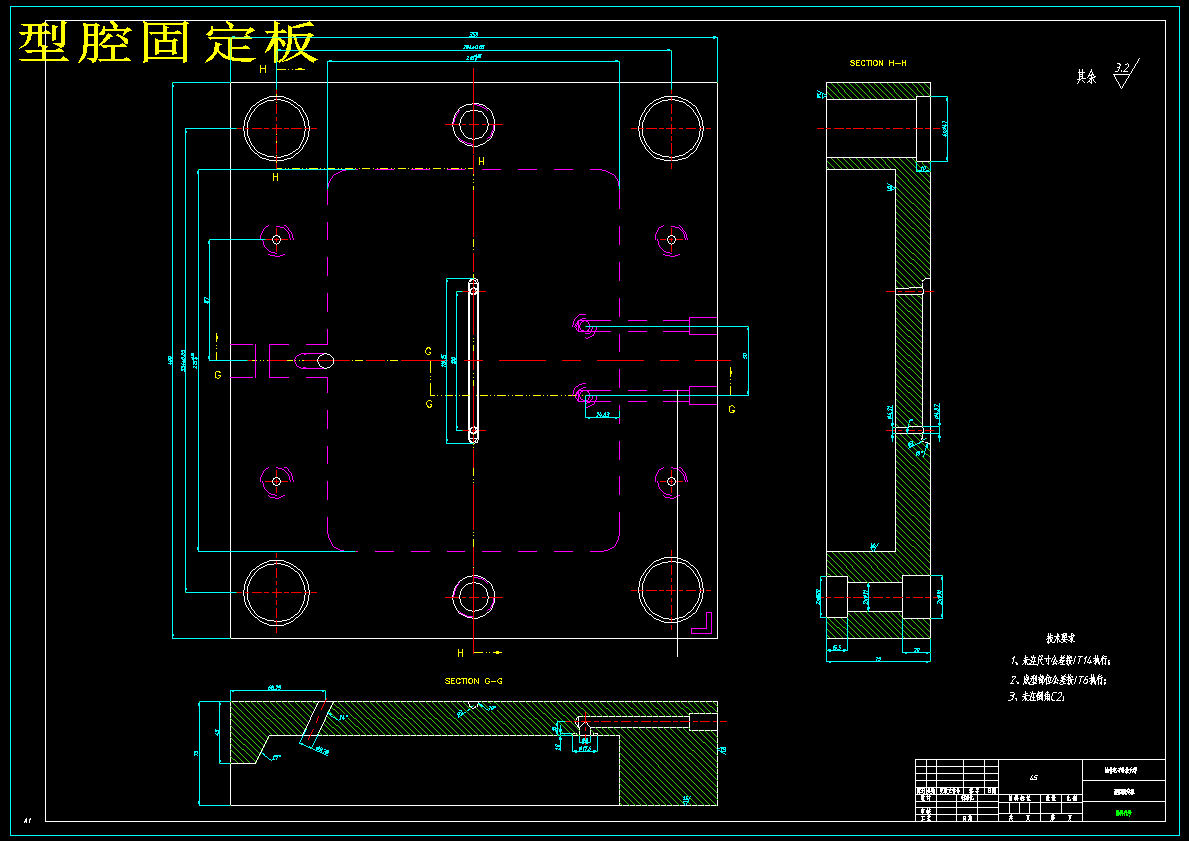The image size is (1189, 841).
Task: Click the 400 overall height dimension
Action: (169, 361)
